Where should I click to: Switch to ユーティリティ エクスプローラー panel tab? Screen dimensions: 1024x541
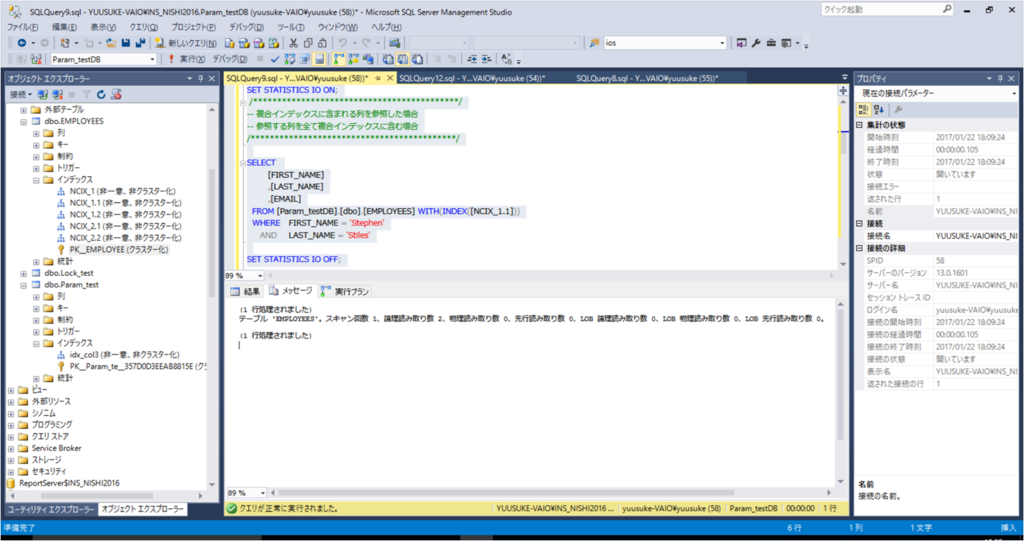coord(50,509)
